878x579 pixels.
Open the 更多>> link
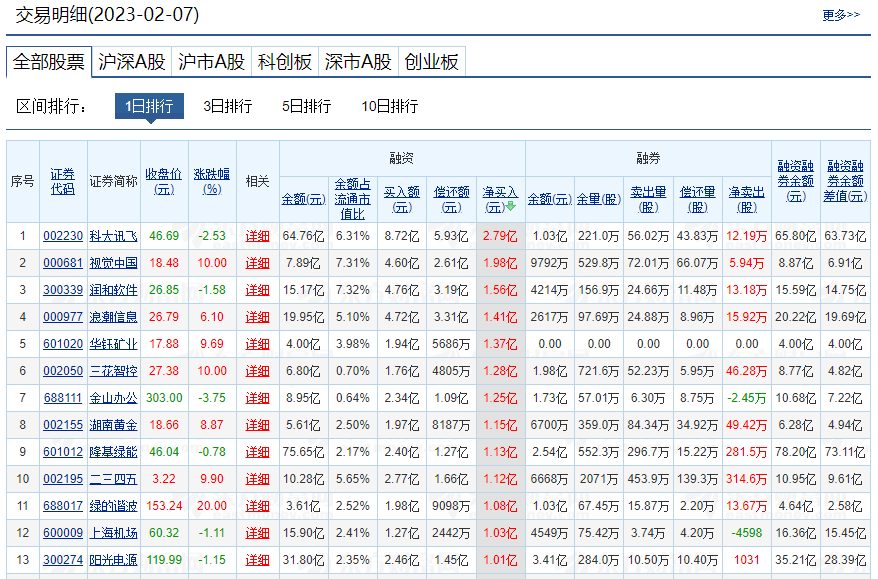840,15
